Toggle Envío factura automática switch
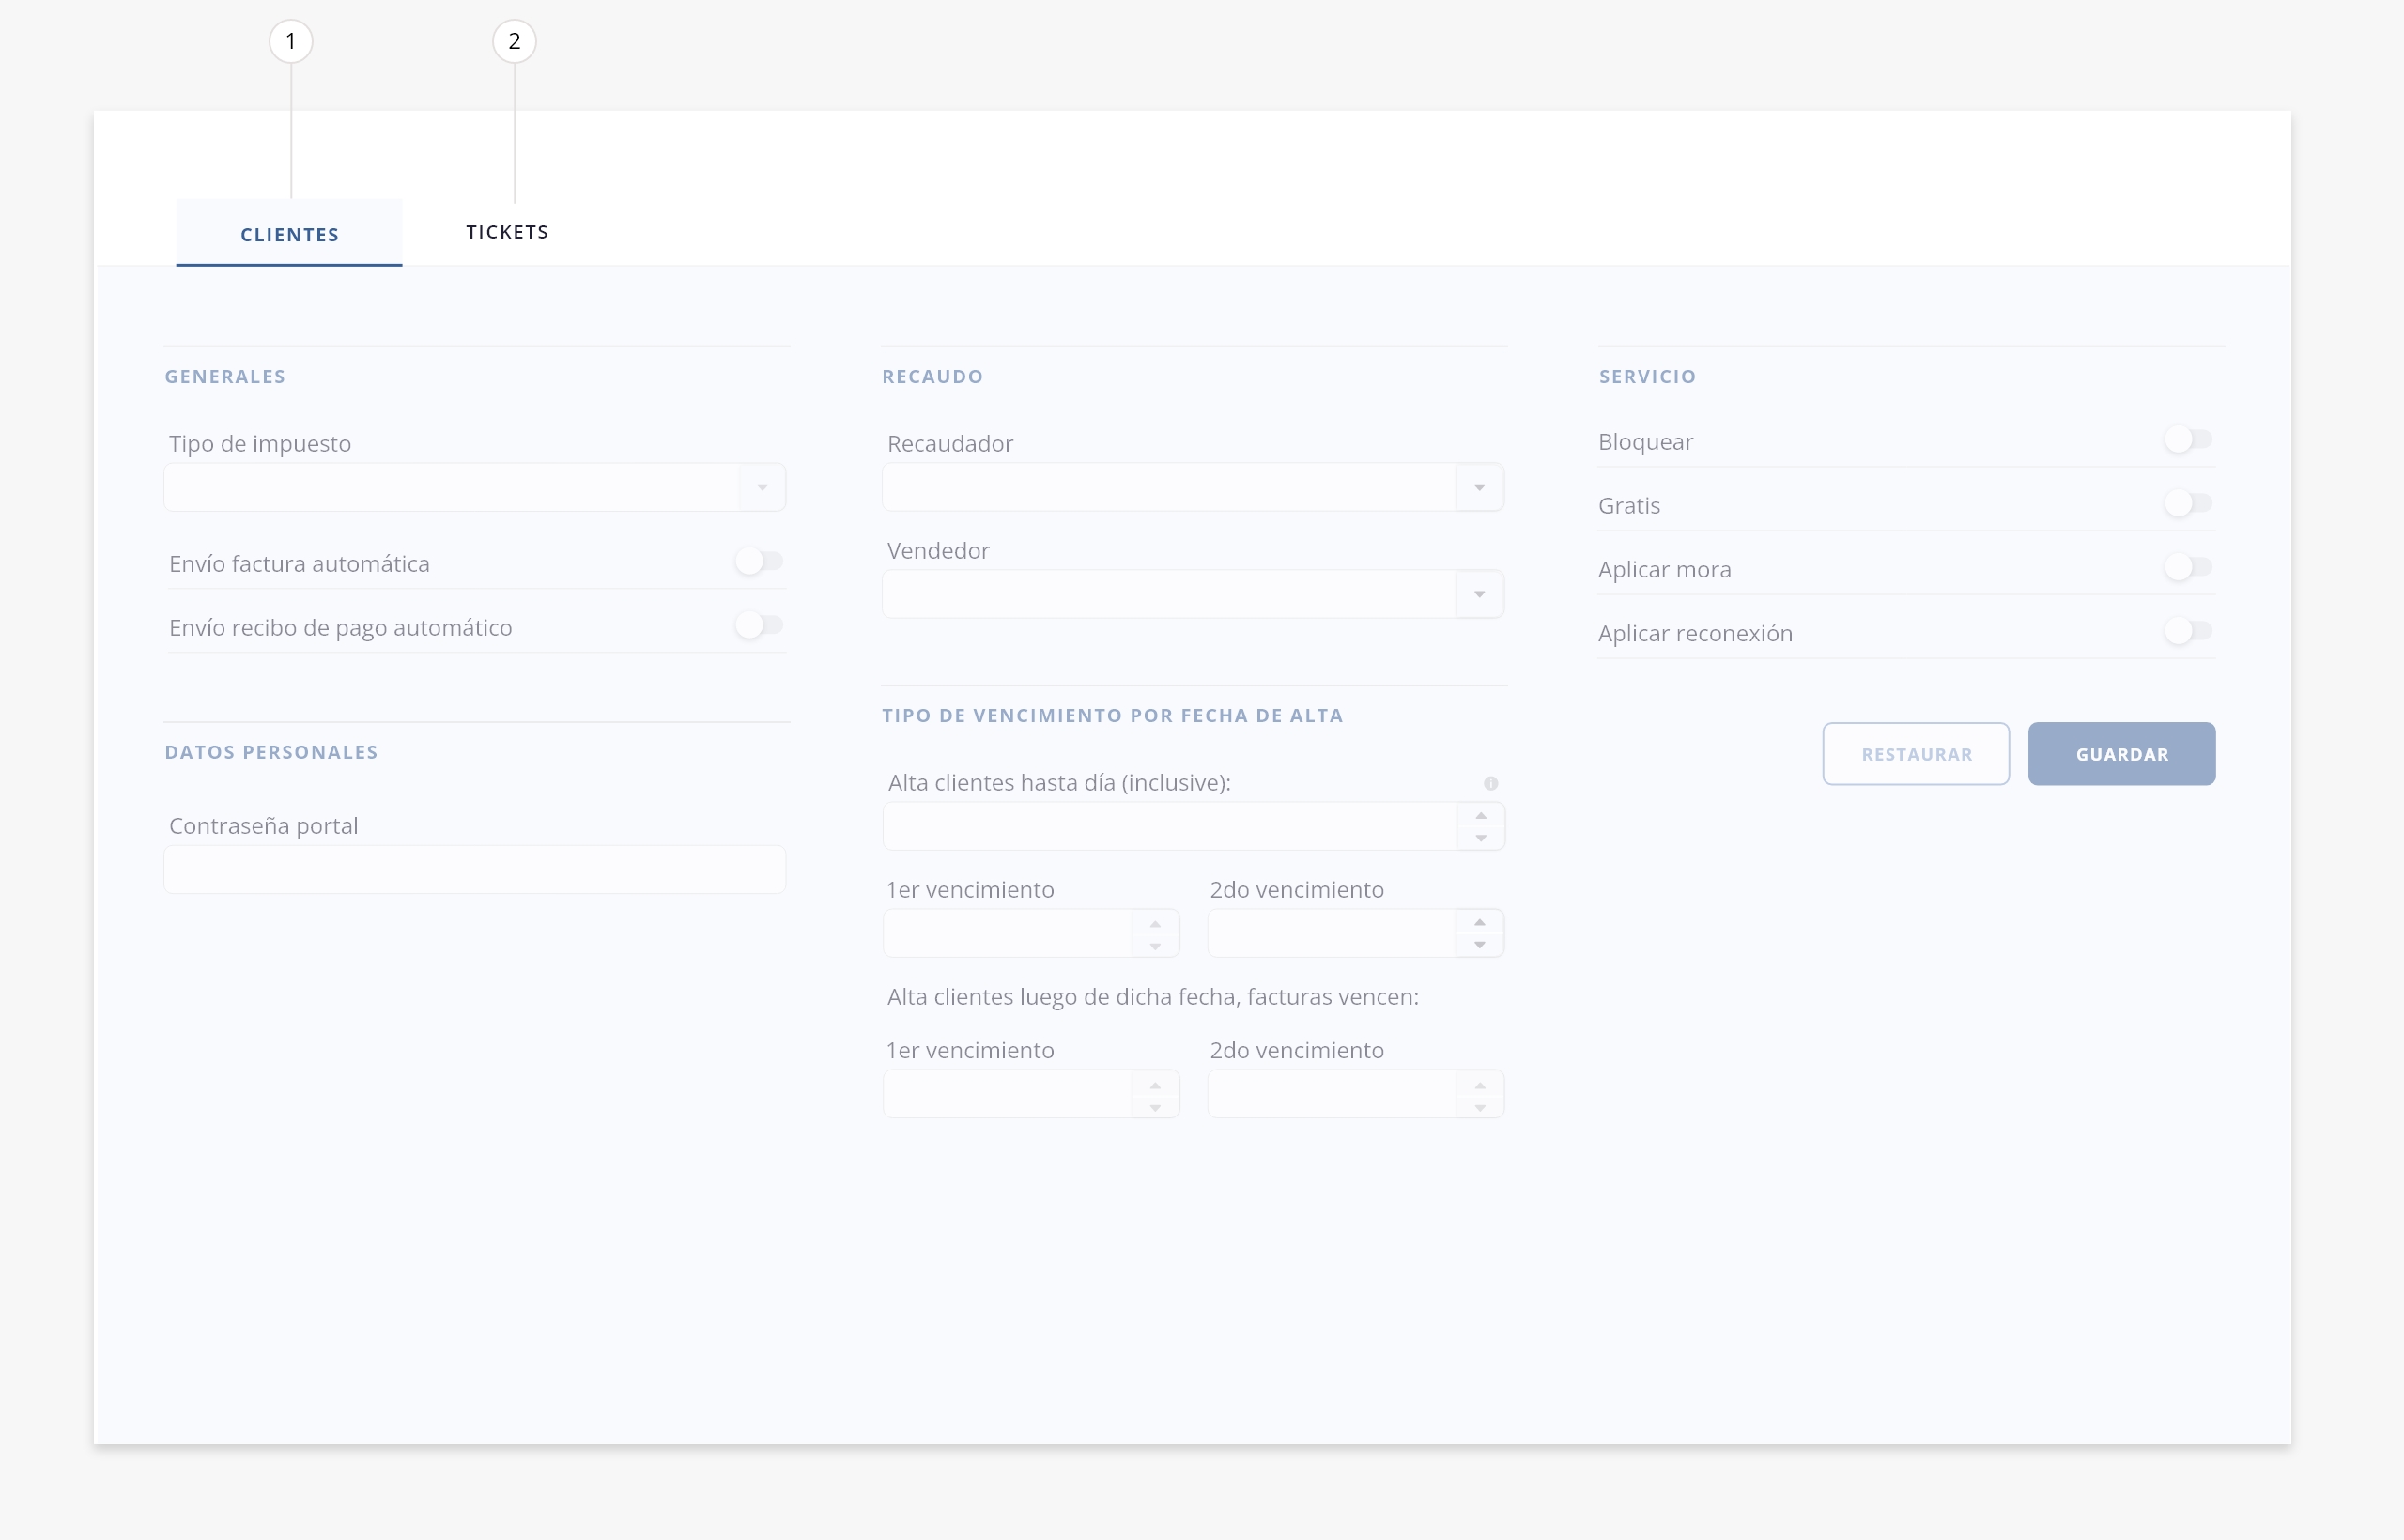The image size is (2404, 1540). tap(759, 562)
